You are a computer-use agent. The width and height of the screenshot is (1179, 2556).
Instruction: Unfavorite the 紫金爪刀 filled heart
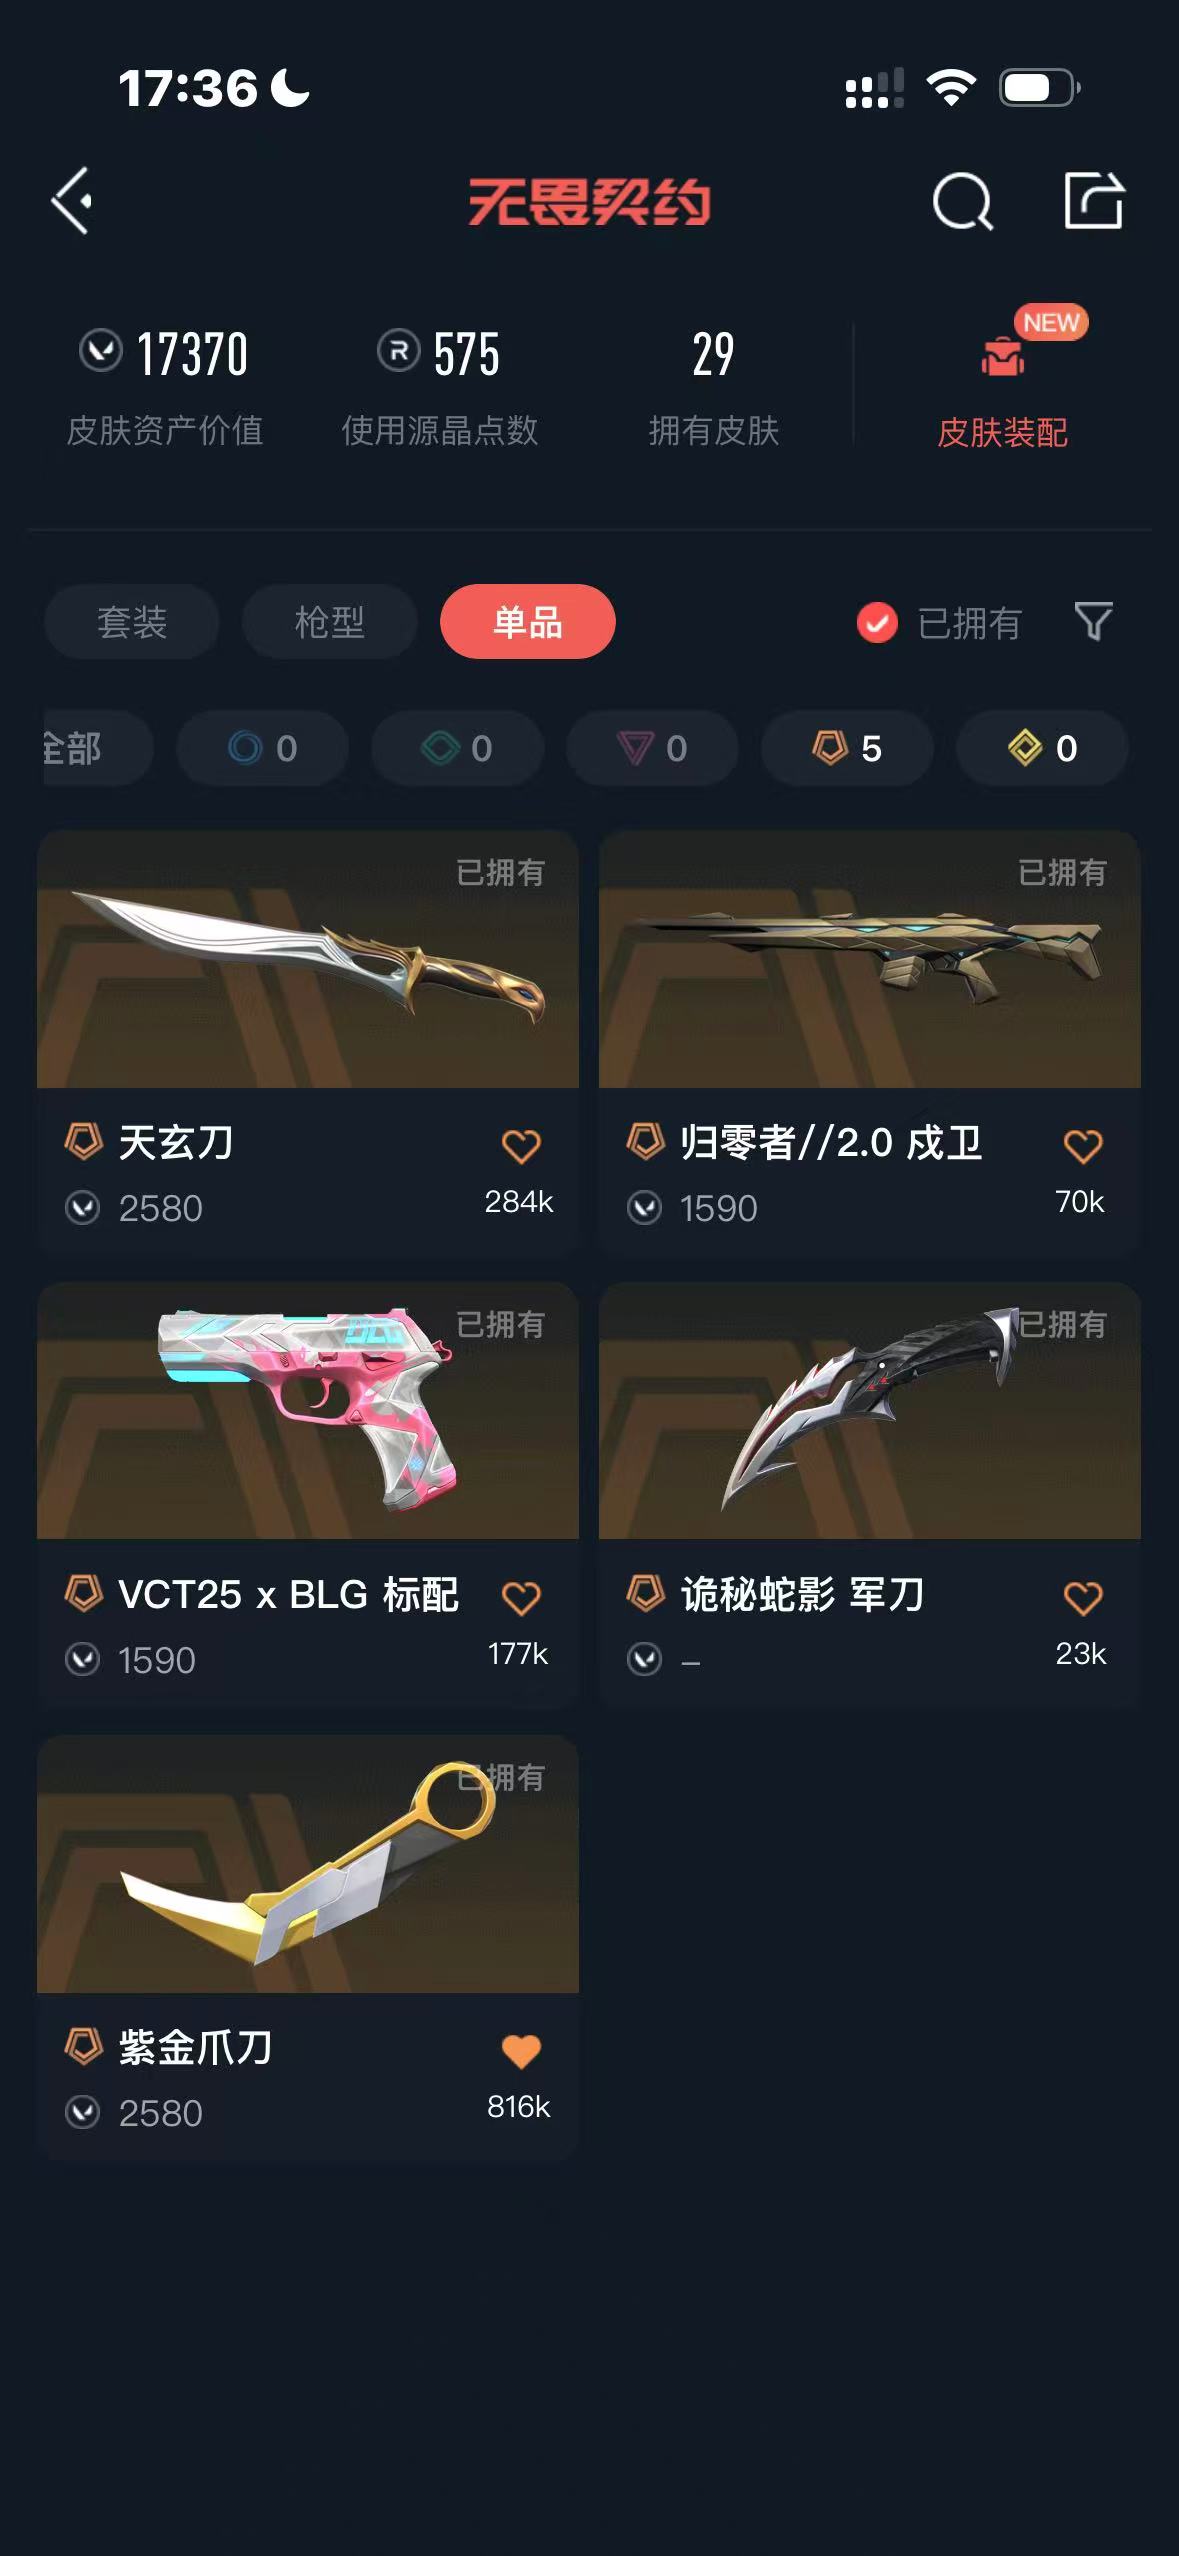coord(521,2051)
